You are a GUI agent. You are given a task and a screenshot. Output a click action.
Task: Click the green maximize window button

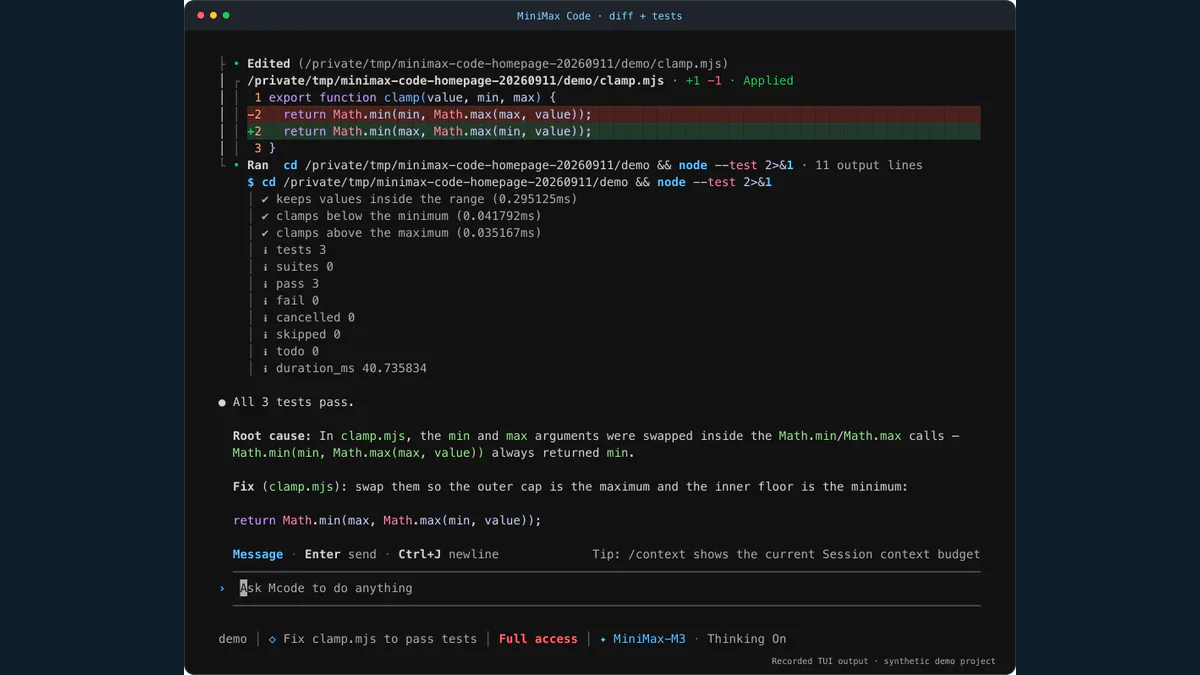click(x=226, y=16)
